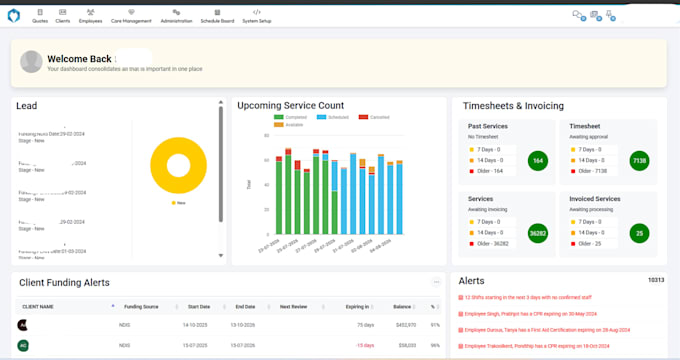680x360 pixels.
Task: Open the Schedule Board icon
Action: (217, 13)
